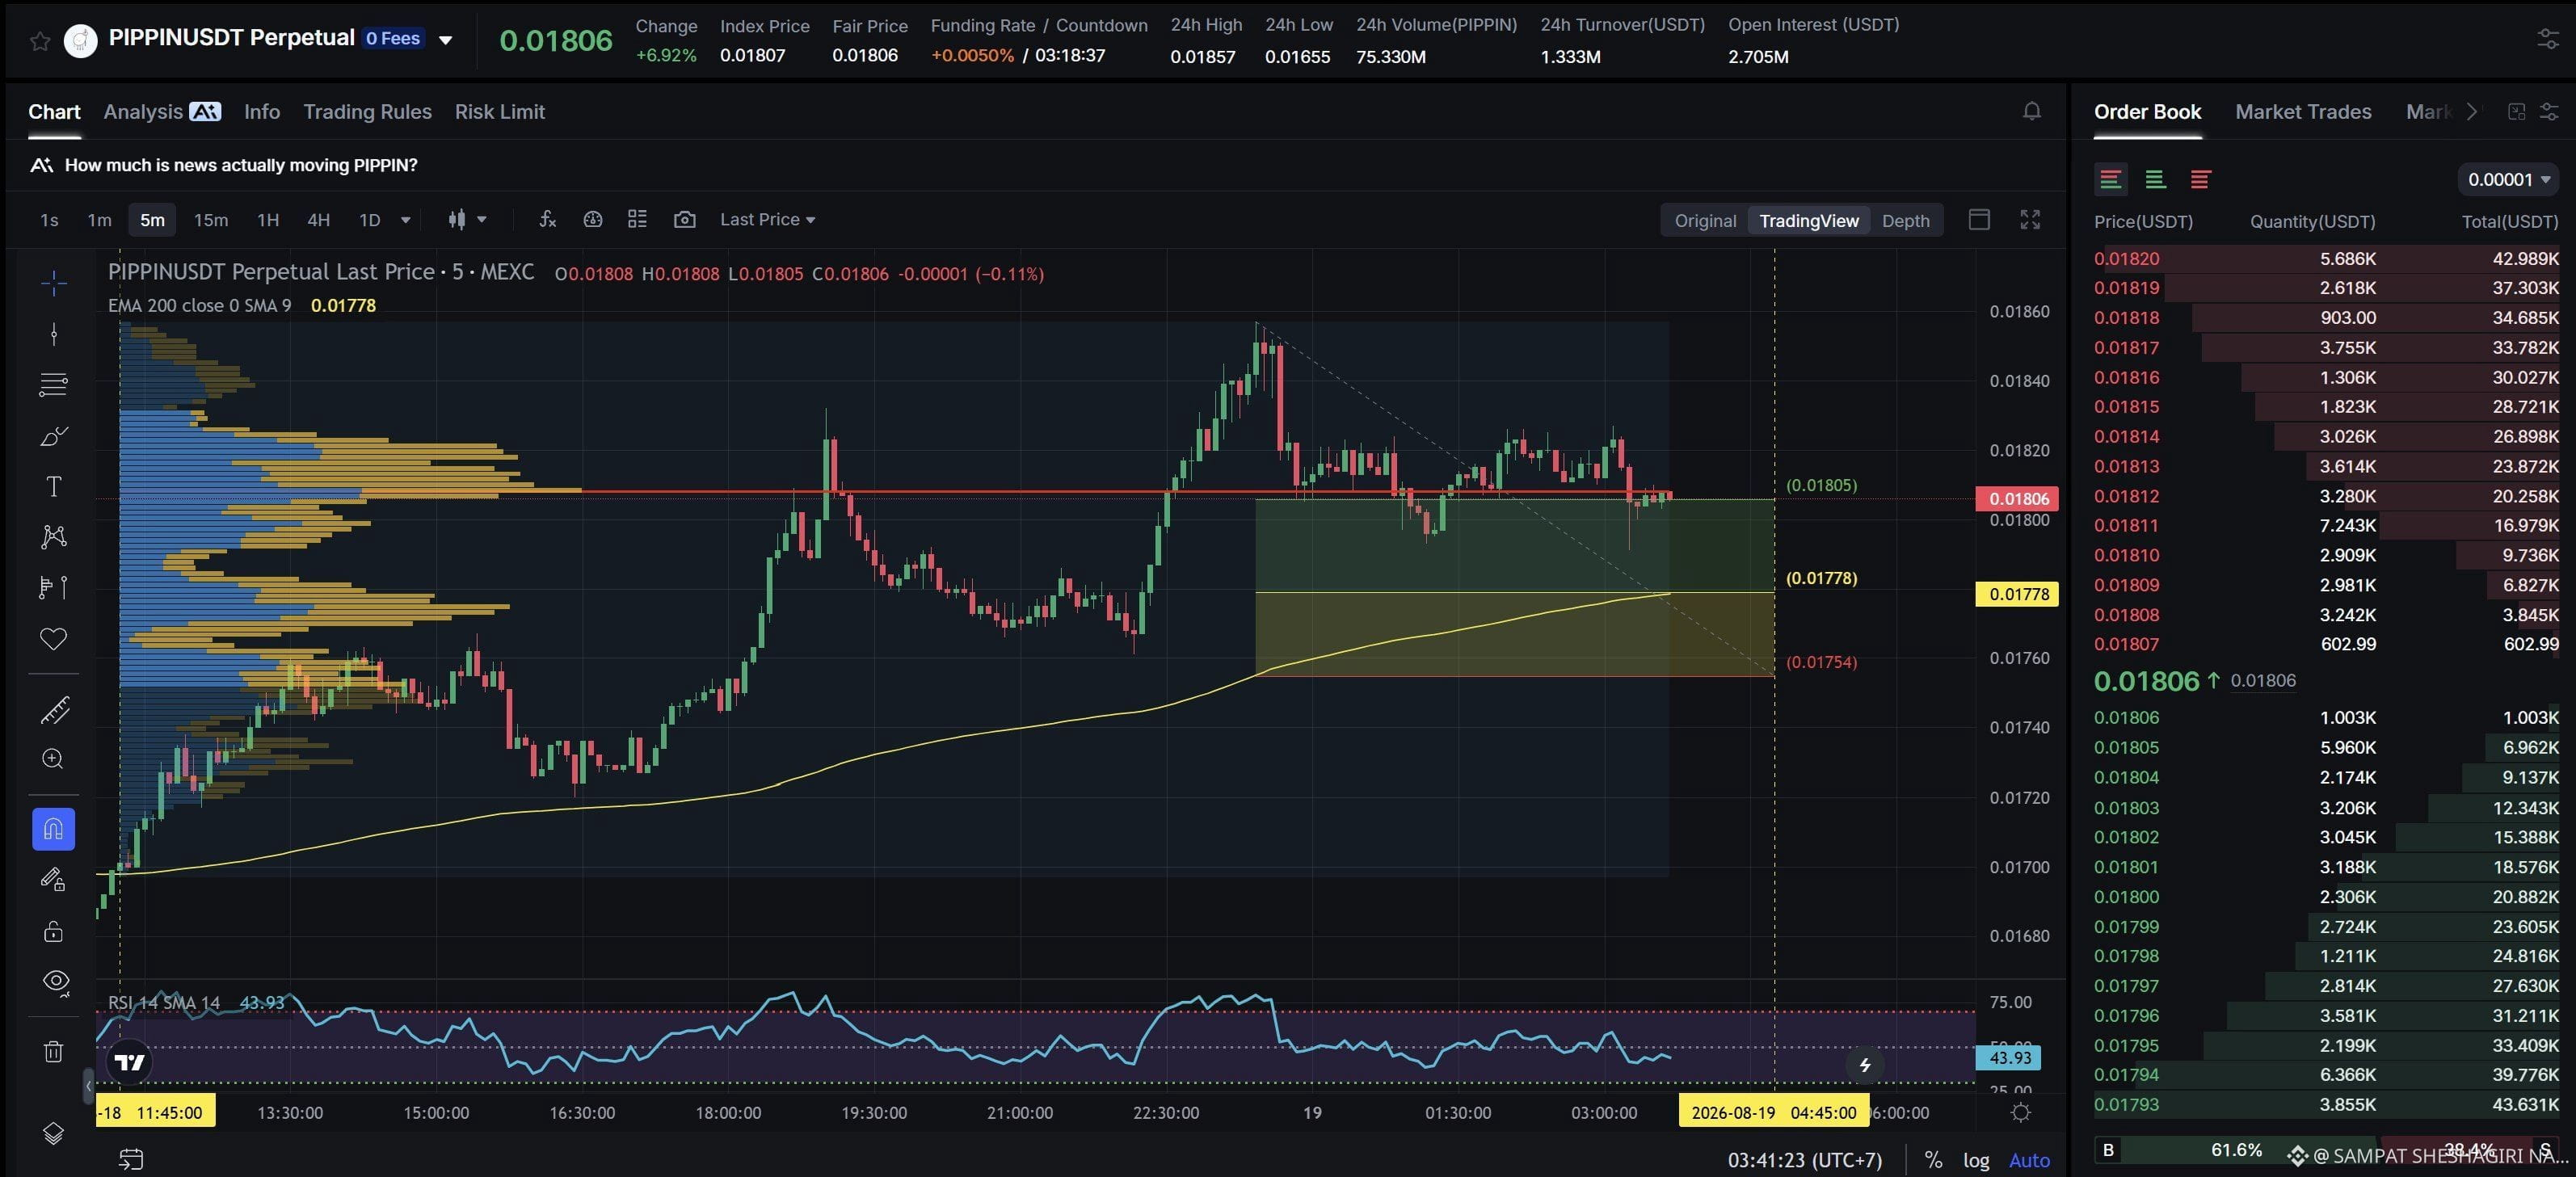
Task: Add PIPPINUSDT to favorites with the star
Action: (40, 40)
